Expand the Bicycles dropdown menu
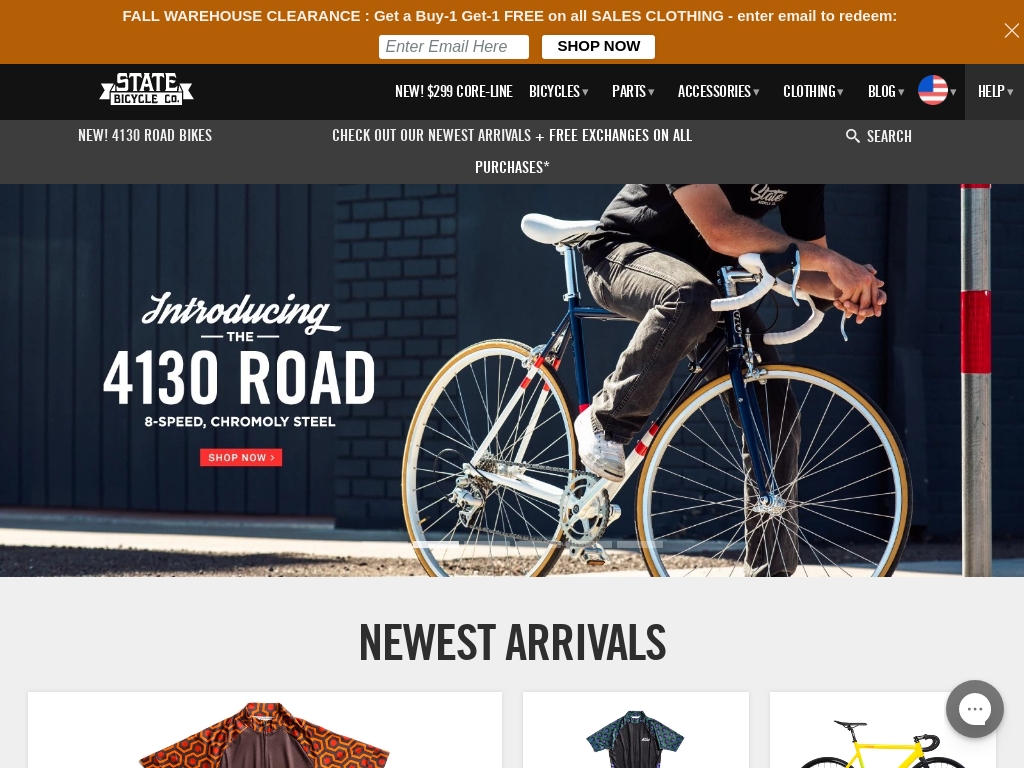The image size is (1024, 768). coord(558,91)
